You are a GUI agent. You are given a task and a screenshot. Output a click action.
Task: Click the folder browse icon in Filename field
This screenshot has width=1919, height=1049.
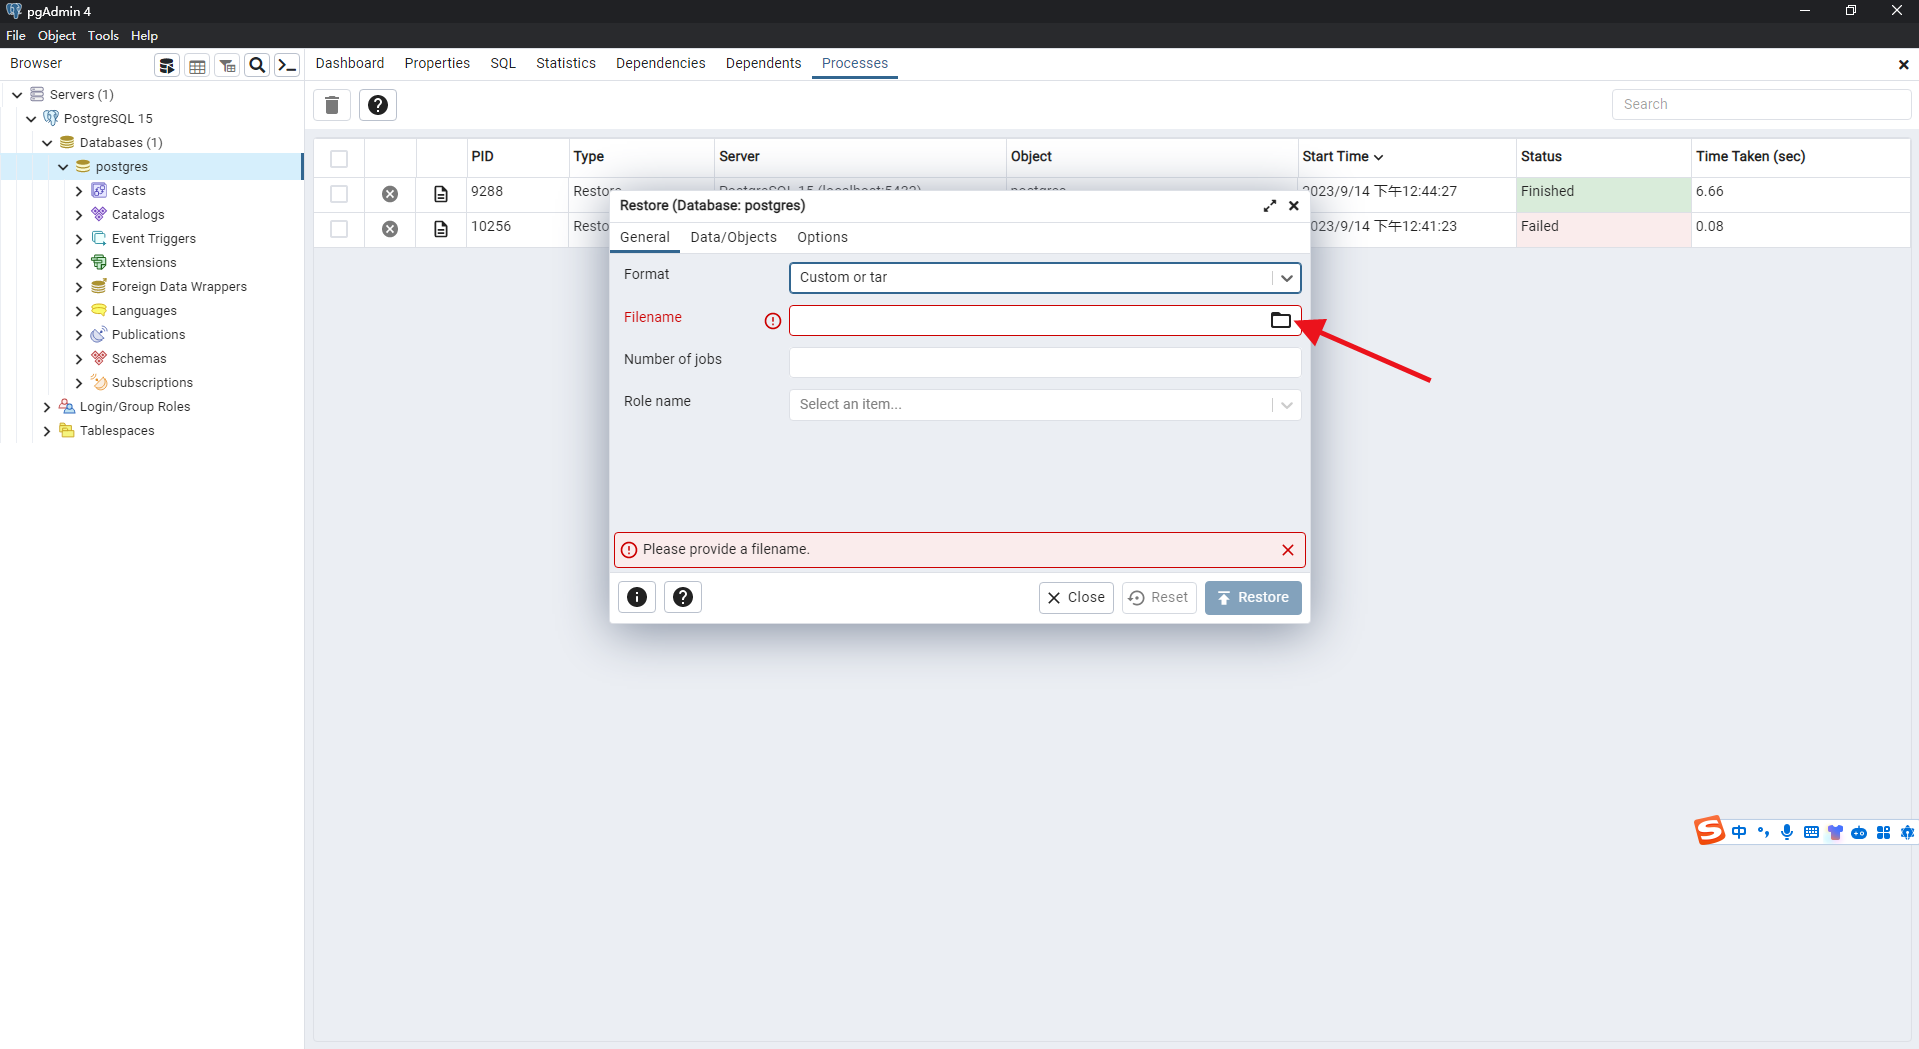(x=1280, y=320)
